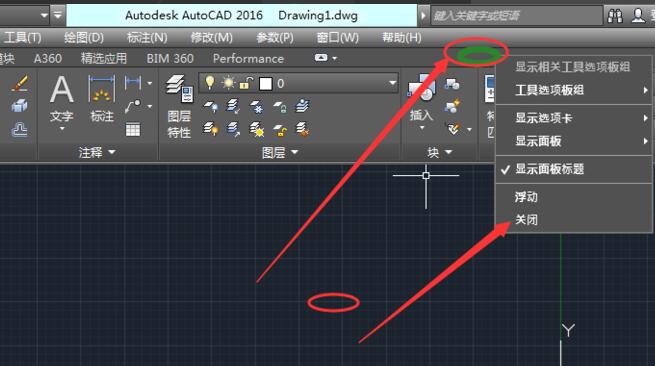Open the 绘图(D) menu

click(x=84, y=38)
